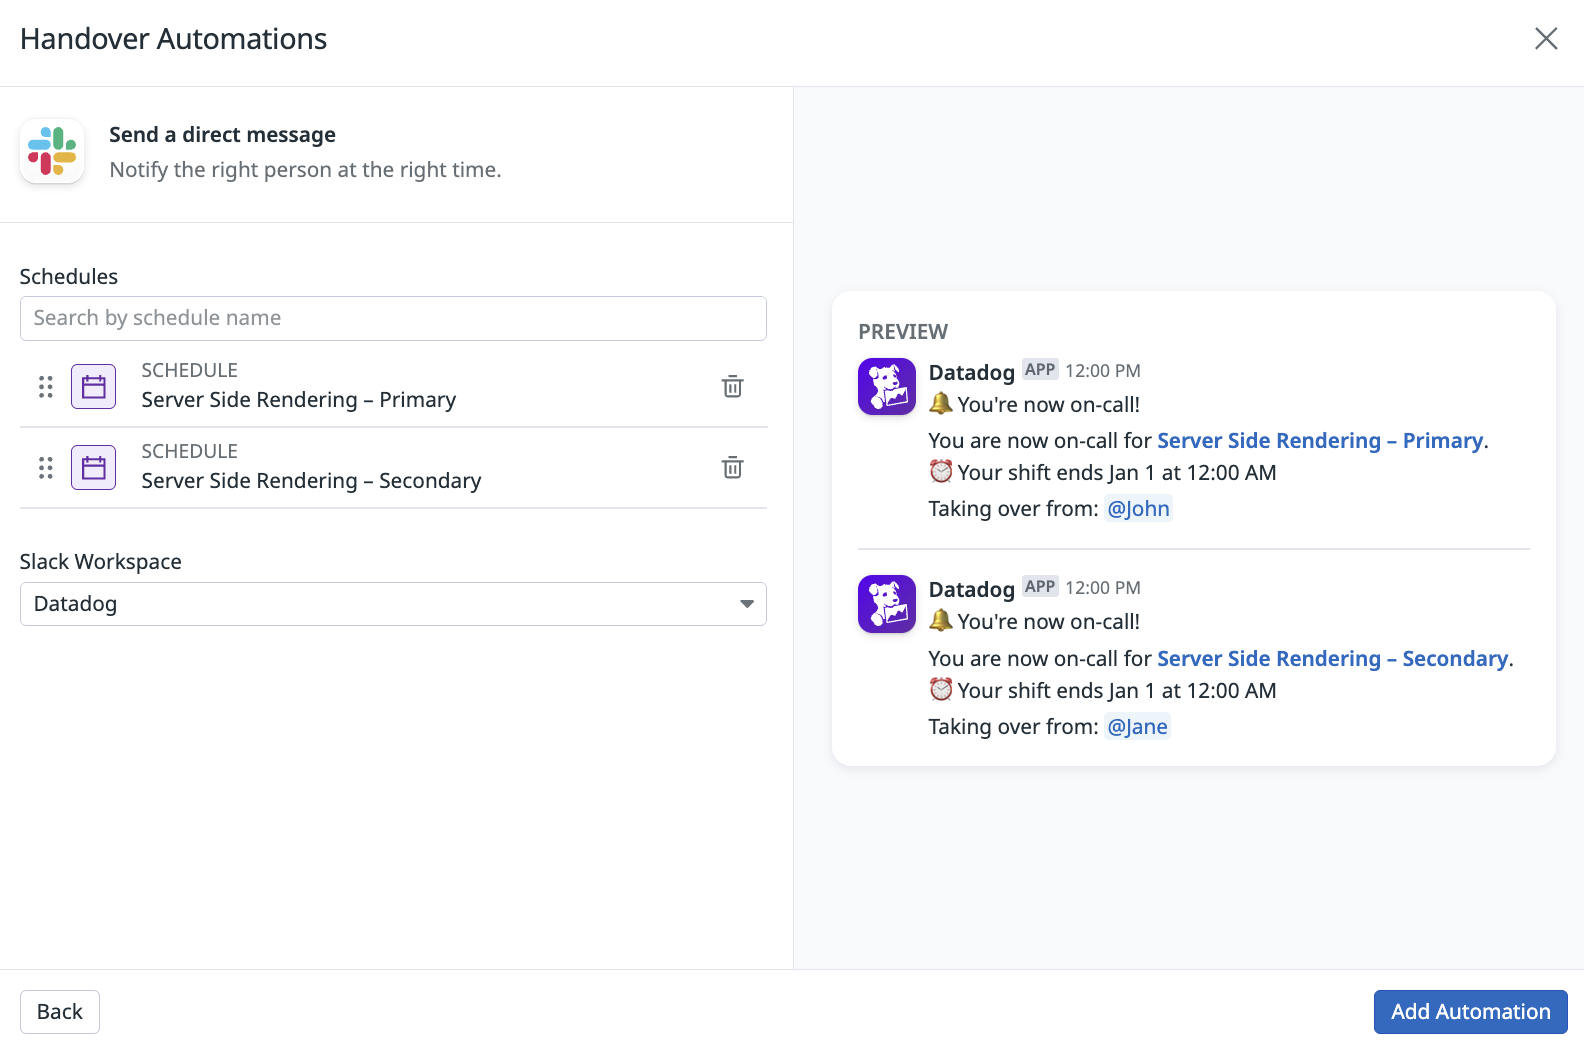Click the @John mention in preview
1584x1050 pixels.
pyautogui.click(x=1138, y=509)
